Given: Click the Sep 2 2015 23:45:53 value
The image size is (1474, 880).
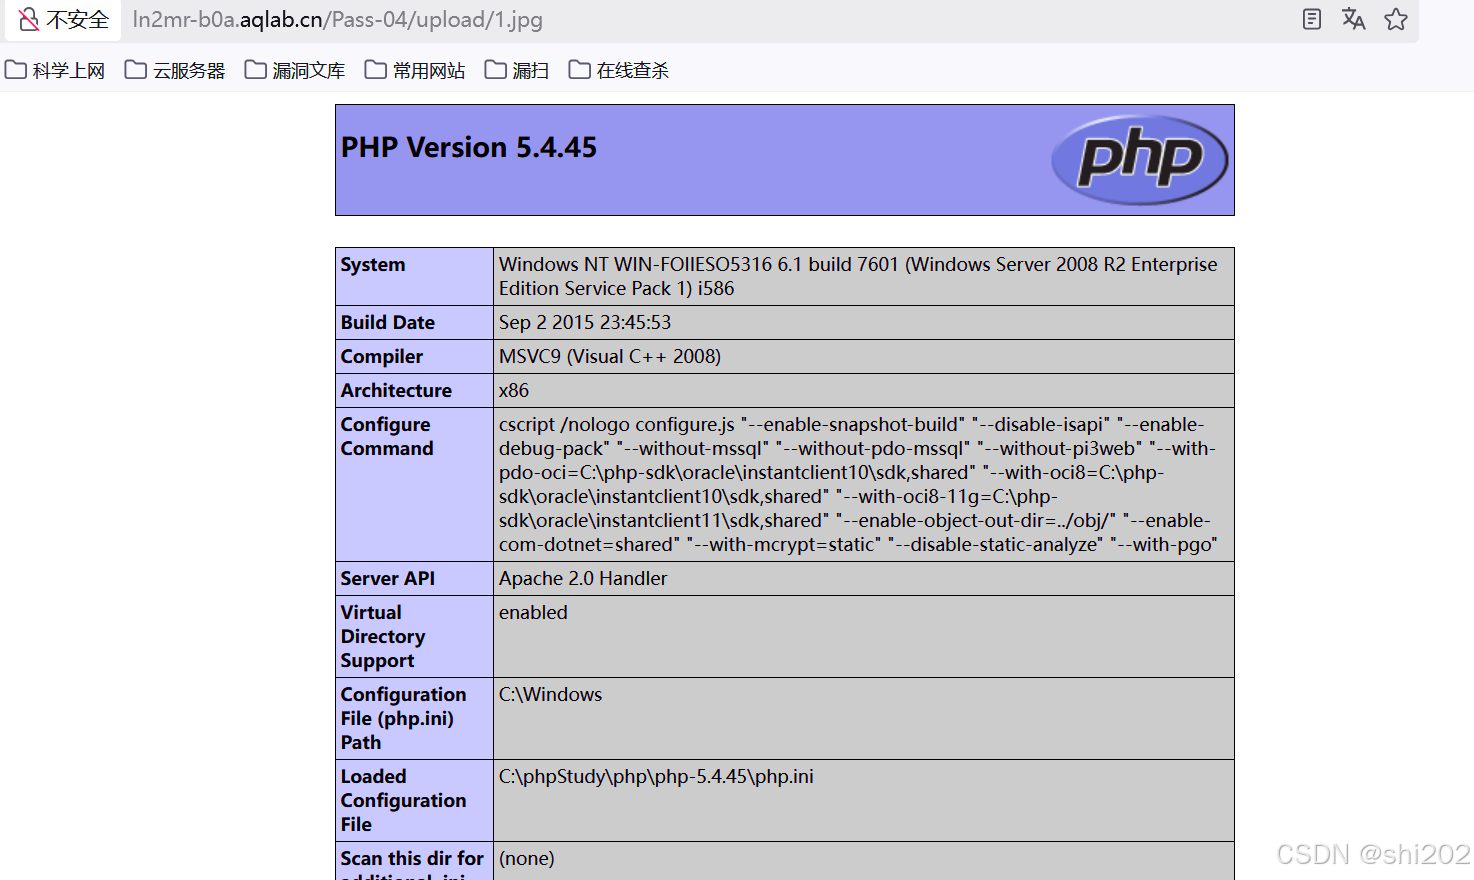Looking at the screenshot, I should (x=585, y=322).
